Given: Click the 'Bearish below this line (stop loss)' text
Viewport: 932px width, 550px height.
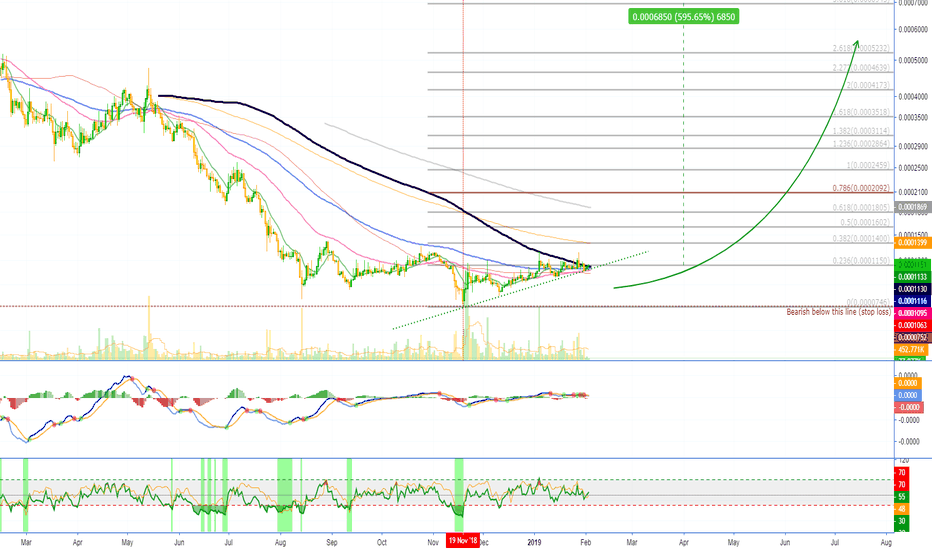Looking at the screenshot, I should [839, 312].
